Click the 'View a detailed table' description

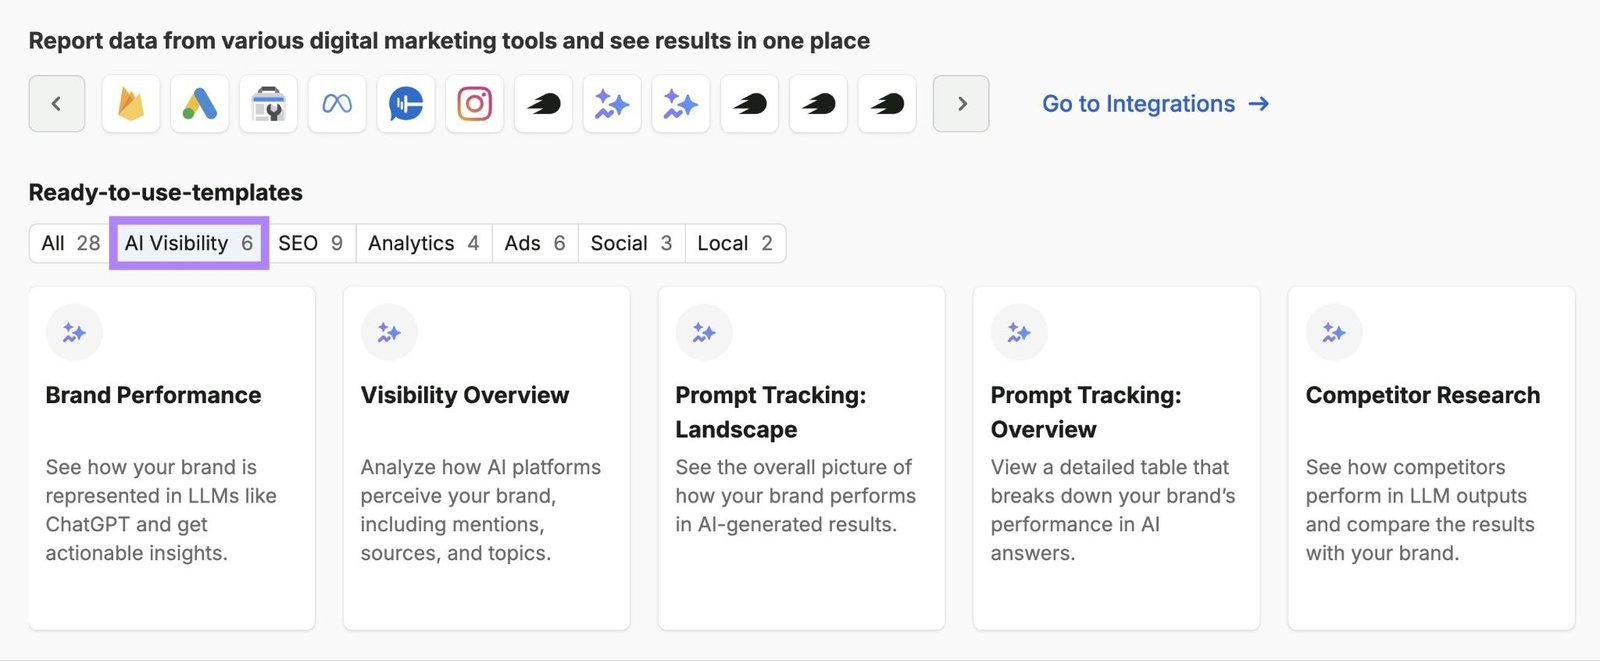[1113, 510]
